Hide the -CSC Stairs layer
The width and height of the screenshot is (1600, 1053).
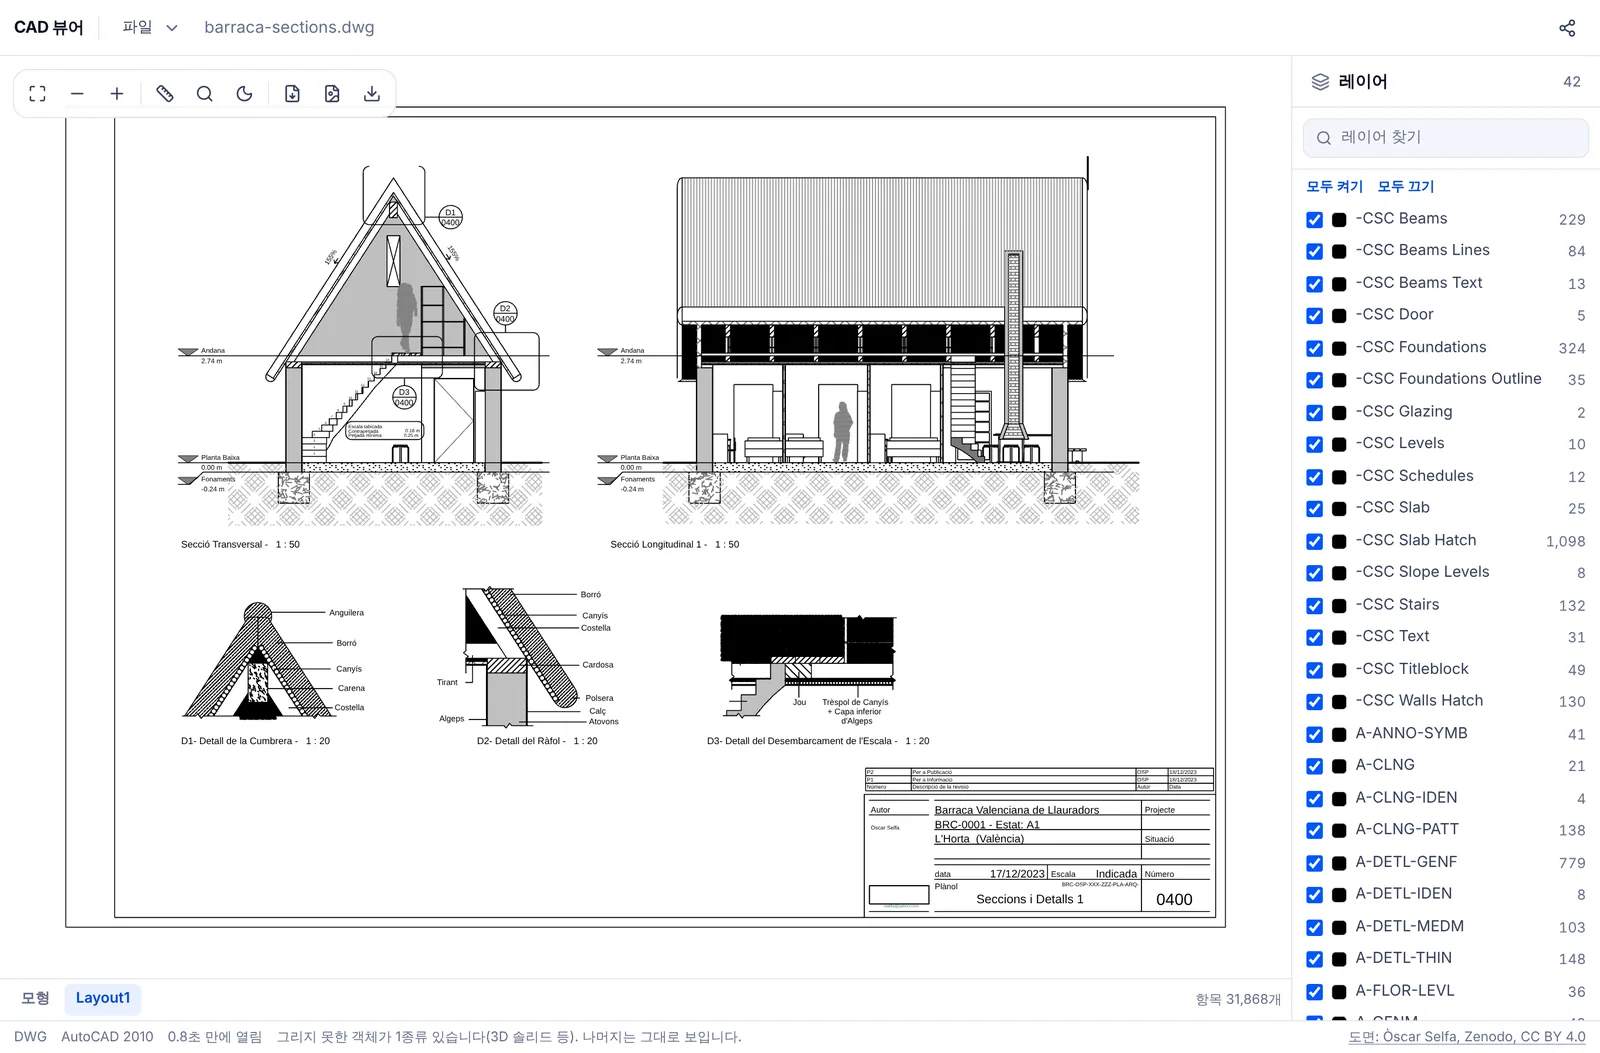(x=1314, y=606)
